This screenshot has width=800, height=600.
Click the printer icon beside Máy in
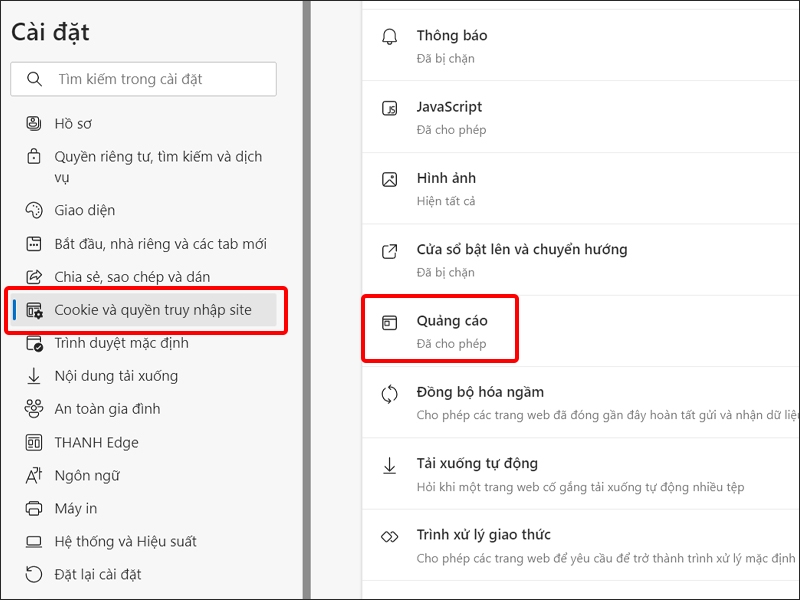(x=33, y=508)
